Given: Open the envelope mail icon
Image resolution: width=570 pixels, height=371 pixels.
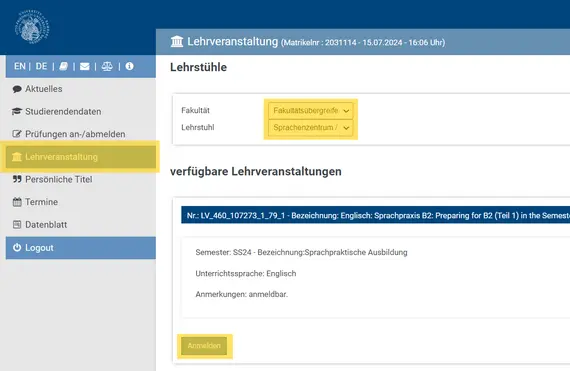Looking at the screenshot, I should pyautogui.click(x=85, y=66).
